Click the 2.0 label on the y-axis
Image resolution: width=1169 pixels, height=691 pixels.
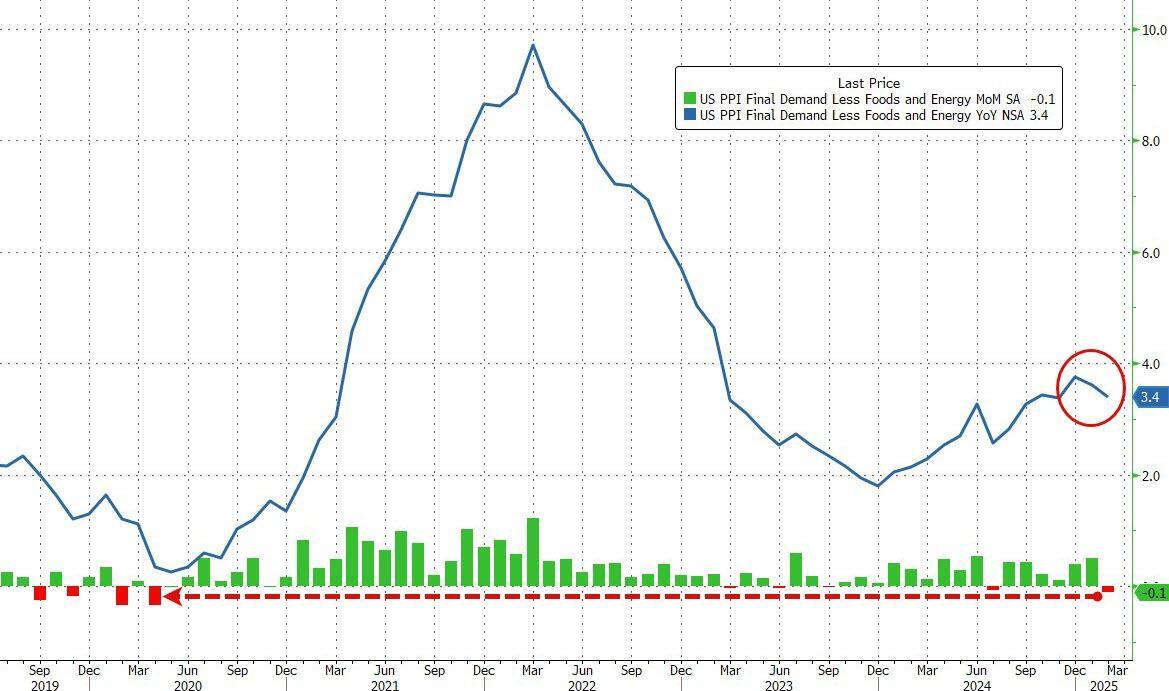[1151, 476]
